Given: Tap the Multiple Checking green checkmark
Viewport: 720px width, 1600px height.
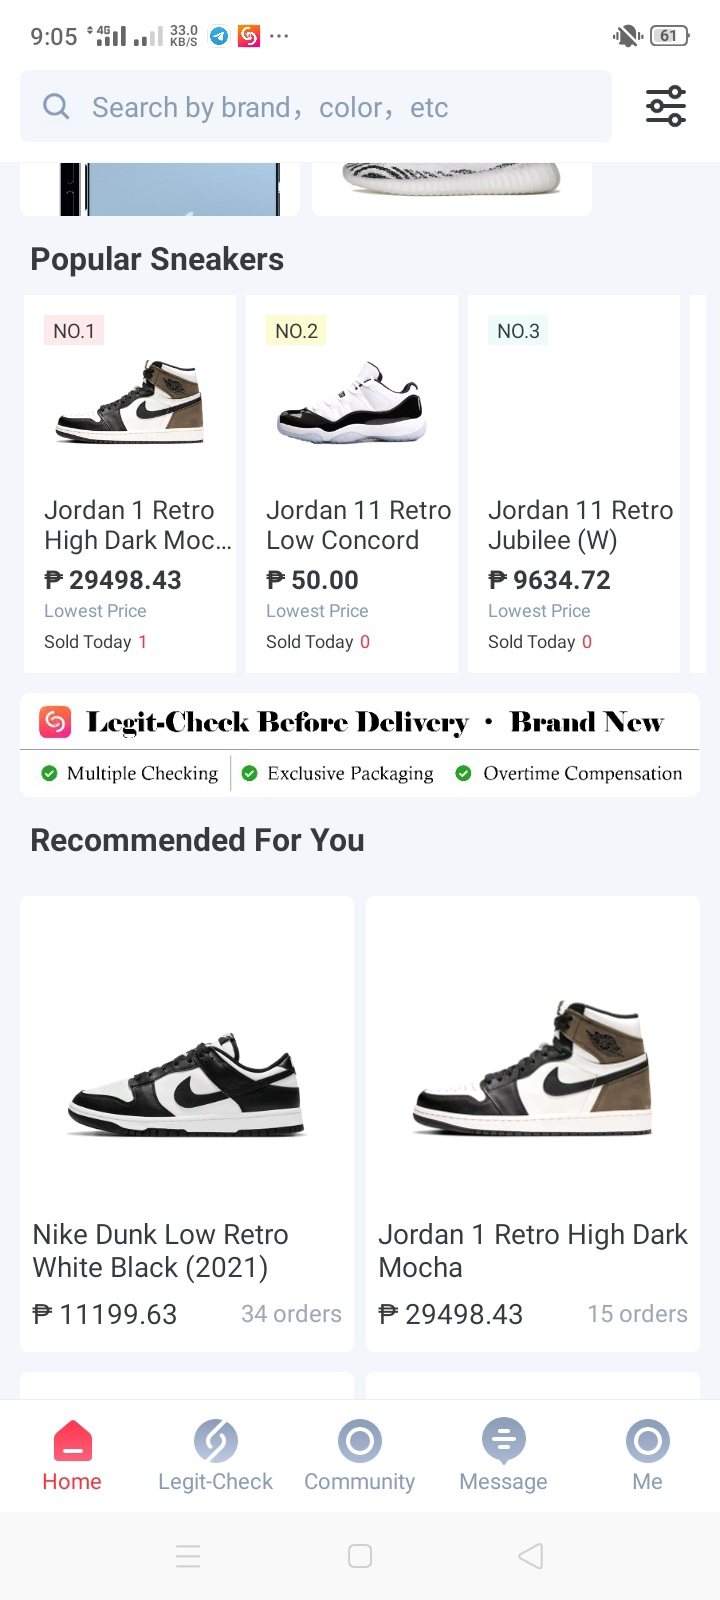Looking at the screenshot, I should coord(49,773).
